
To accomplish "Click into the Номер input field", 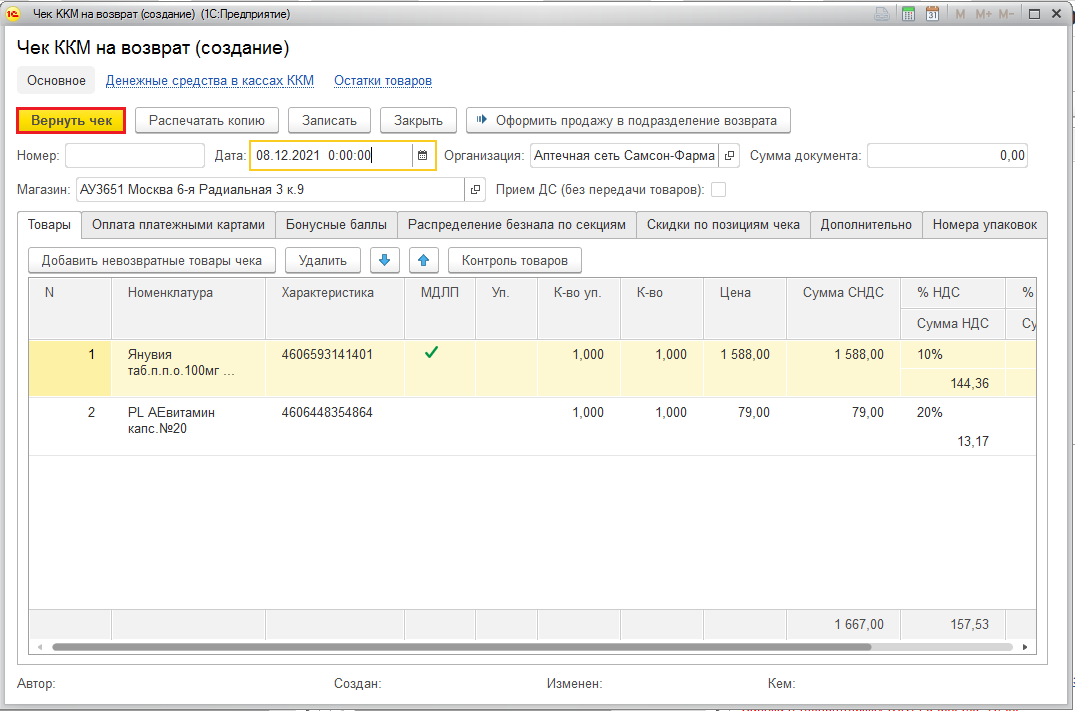I will pyautogui.click(x=135, y=156).
